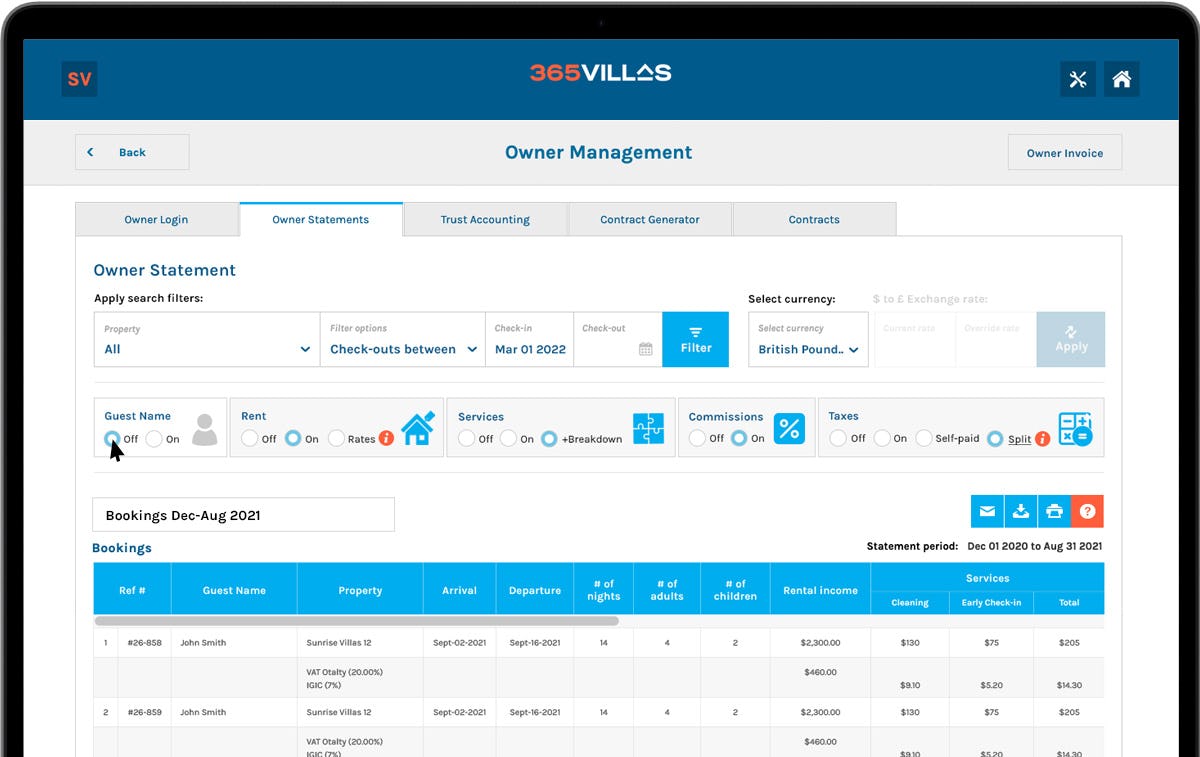Viewport: 1200px width, 757px height.
Task: Download the statement with download icon
Action: tap(1020, 511)
